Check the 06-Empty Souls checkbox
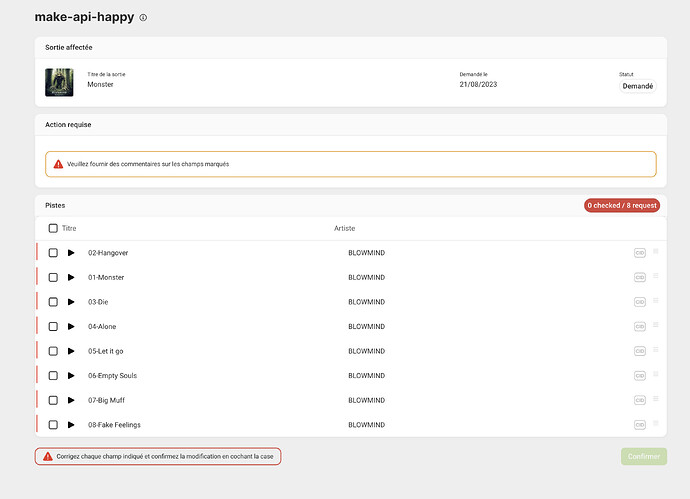The image size is (690, 499). click(x=53, y=375)
